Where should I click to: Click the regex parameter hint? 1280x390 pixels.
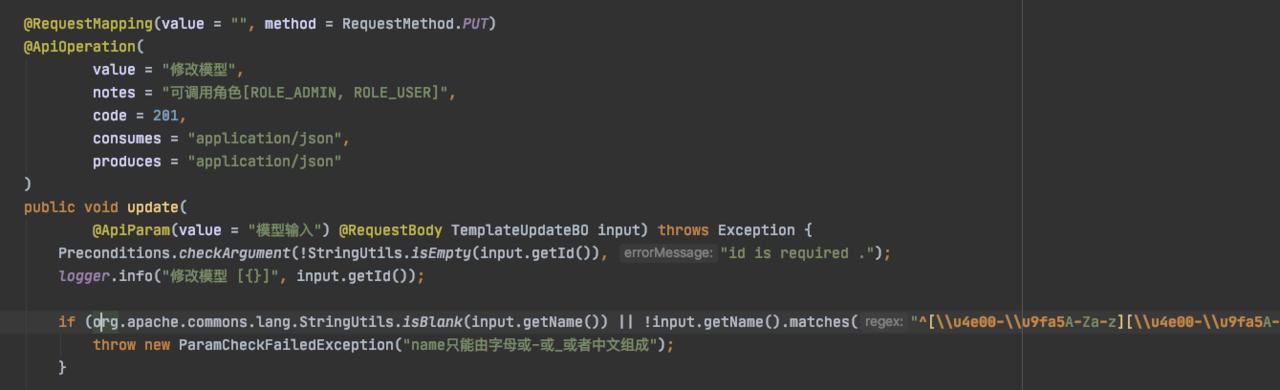click(884, 322)
